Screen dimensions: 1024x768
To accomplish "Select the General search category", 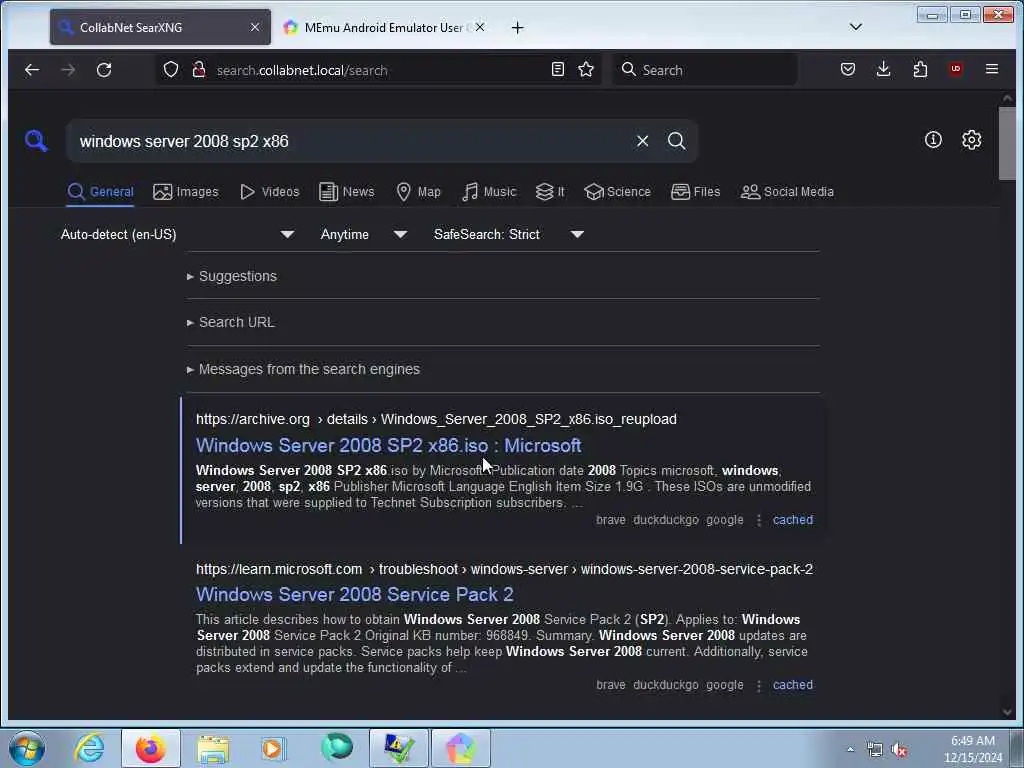I will (x=100, y=192).
